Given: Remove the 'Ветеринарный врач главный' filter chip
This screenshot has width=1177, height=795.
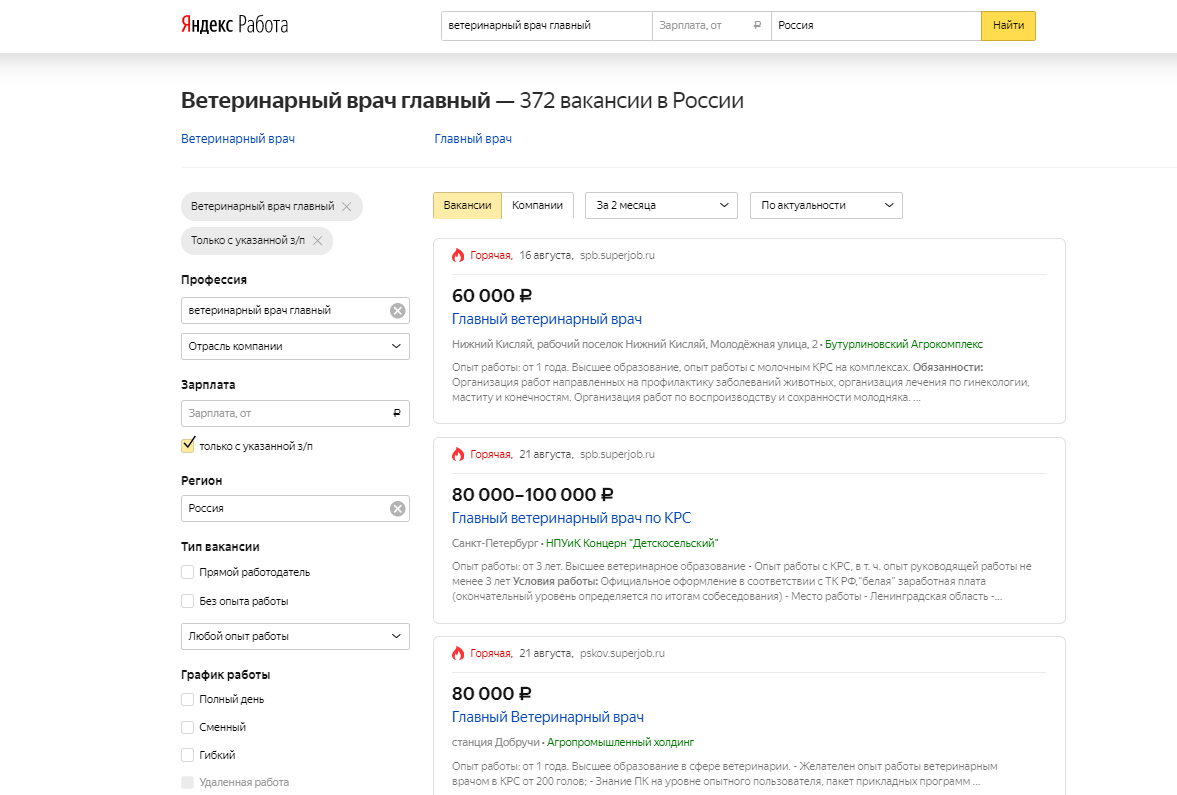Looking at the screenshot, I should pos(346,207).
